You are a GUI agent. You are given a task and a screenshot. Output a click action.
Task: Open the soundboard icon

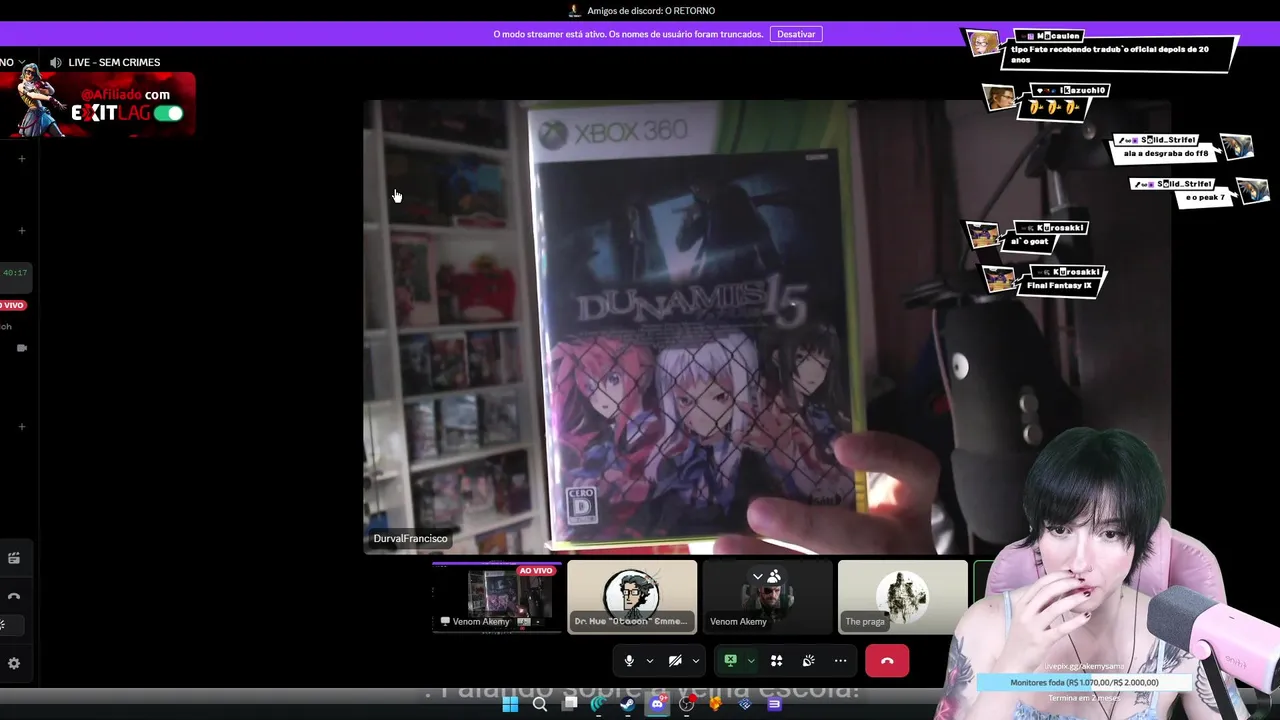[808, 661]
